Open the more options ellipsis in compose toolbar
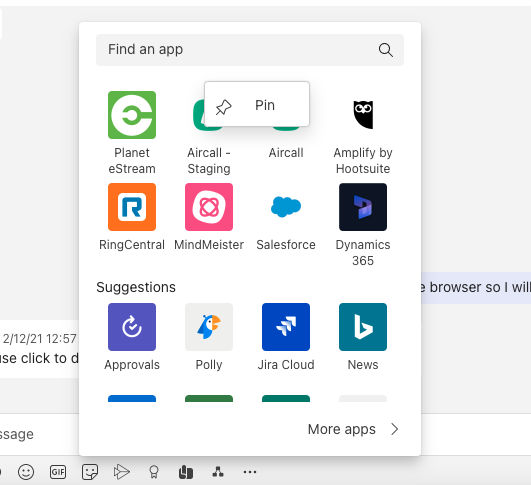The image size is (531, 485). coord(250,471)
